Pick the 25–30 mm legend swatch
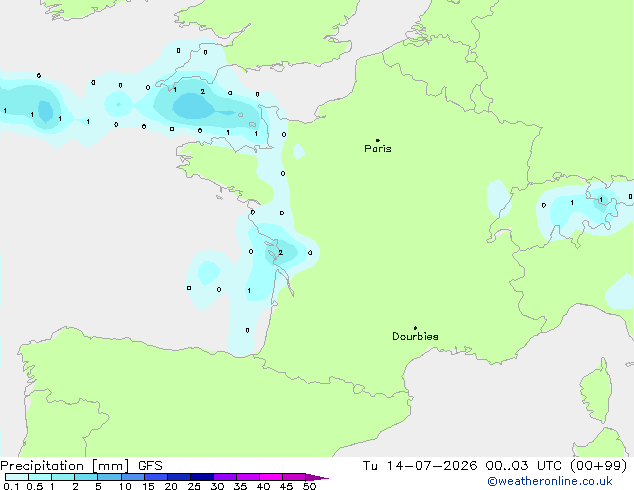This screenshot has height=490, width=634. (x=202, y=477)
